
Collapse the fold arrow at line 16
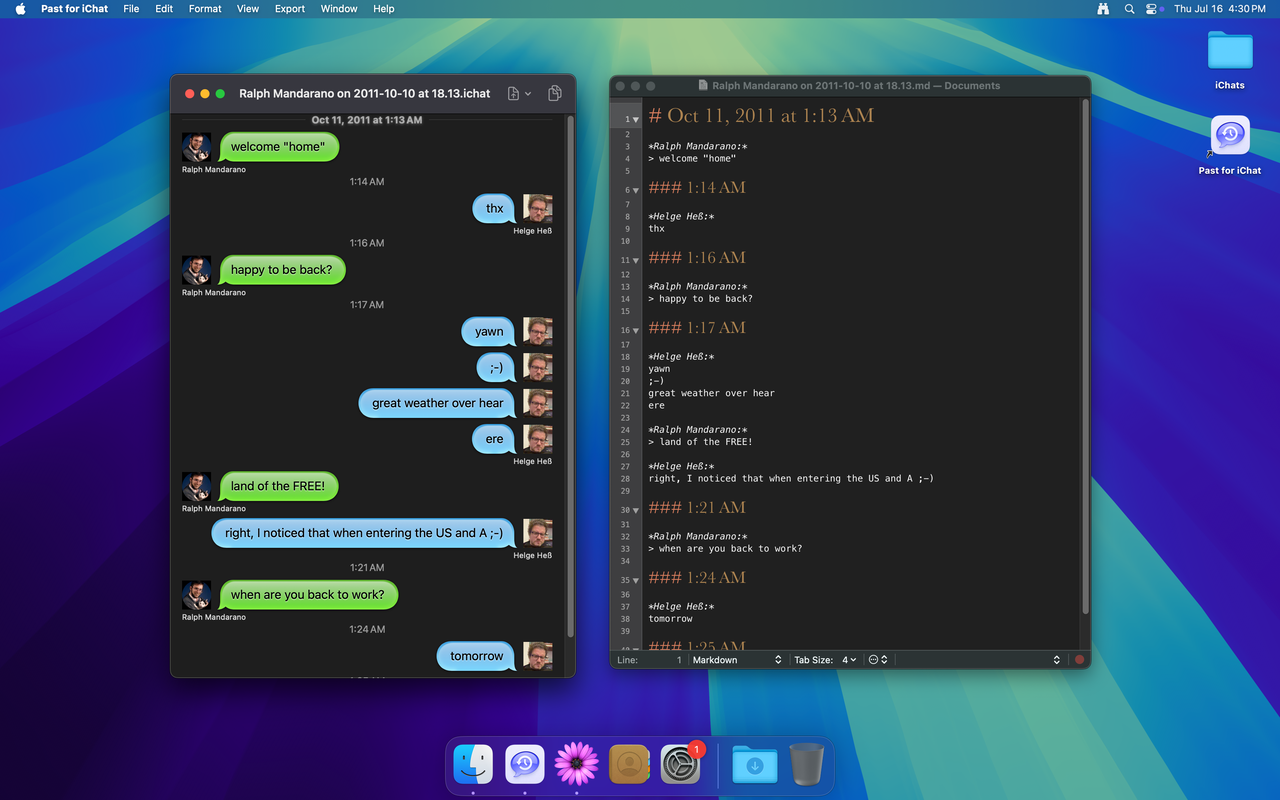[x=636, y=330]
